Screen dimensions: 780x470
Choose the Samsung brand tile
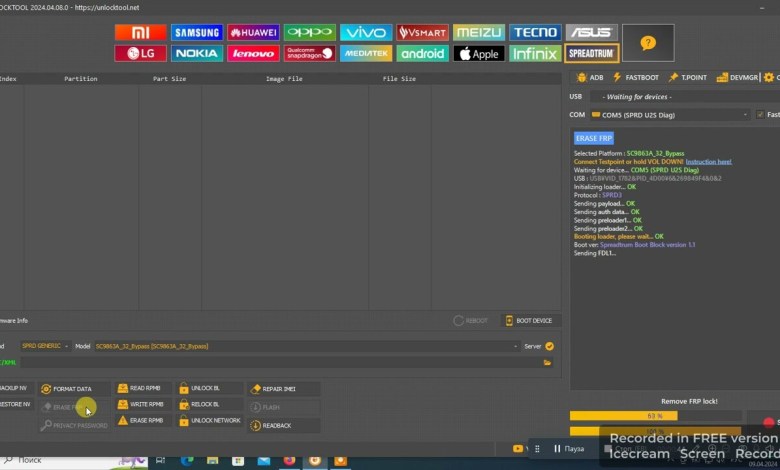pyautogui.click(x=197, y=32)
